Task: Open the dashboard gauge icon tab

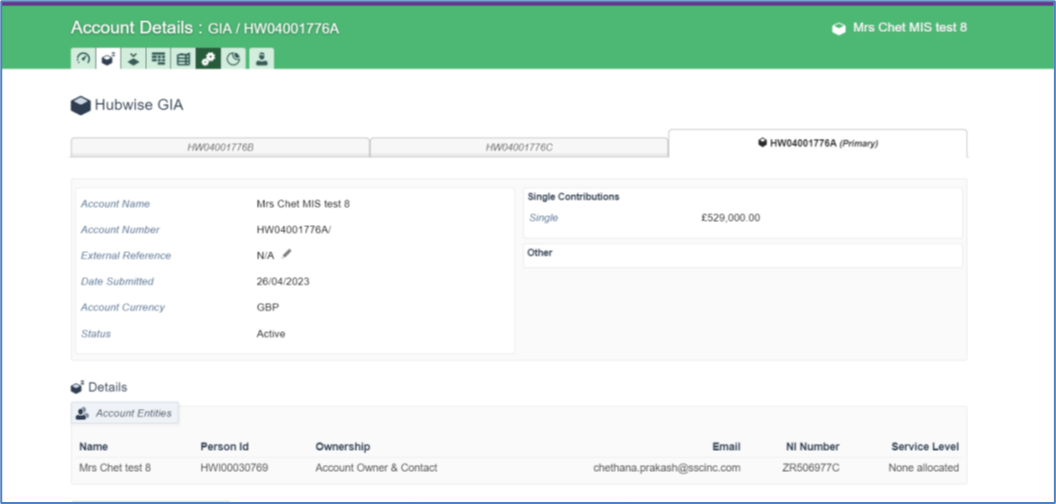Action: 83,59
